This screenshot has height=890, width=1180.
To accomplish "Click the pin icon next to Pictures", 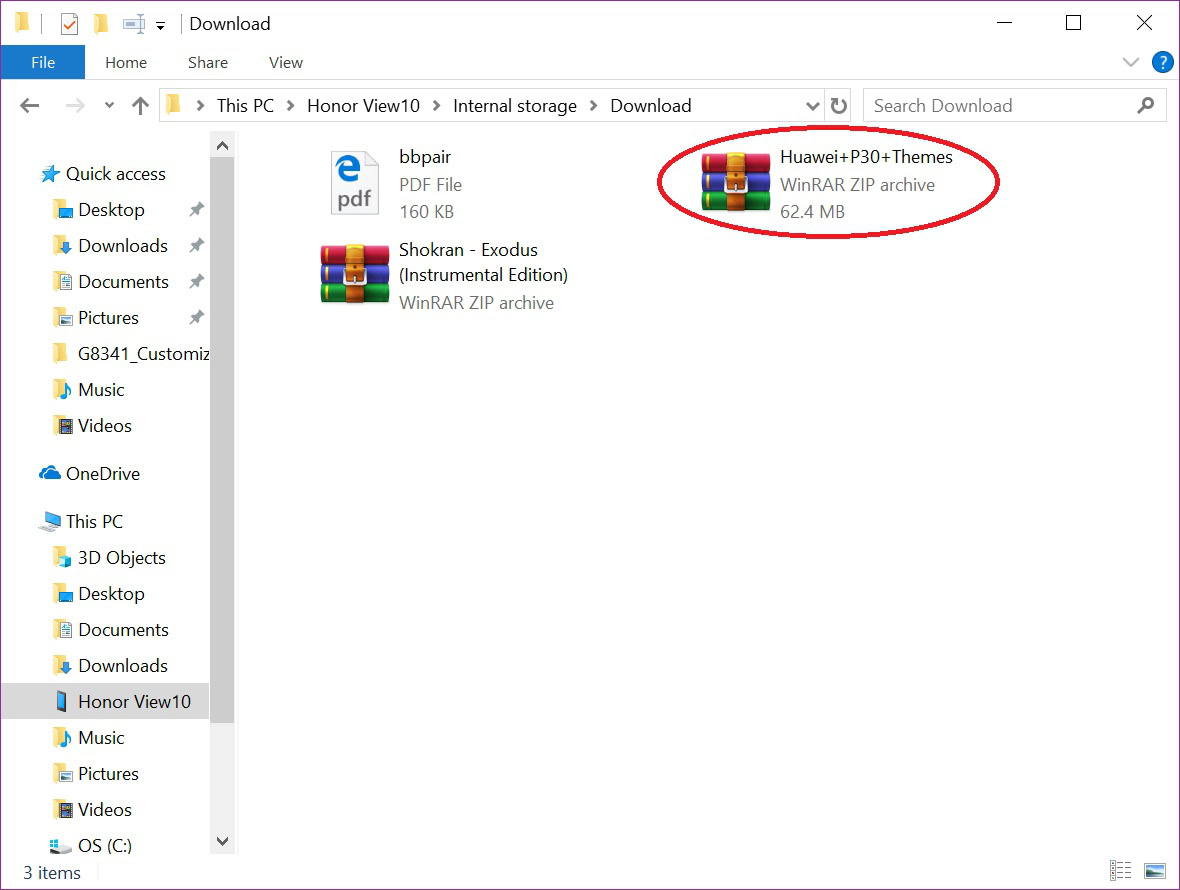I will 196,317.
